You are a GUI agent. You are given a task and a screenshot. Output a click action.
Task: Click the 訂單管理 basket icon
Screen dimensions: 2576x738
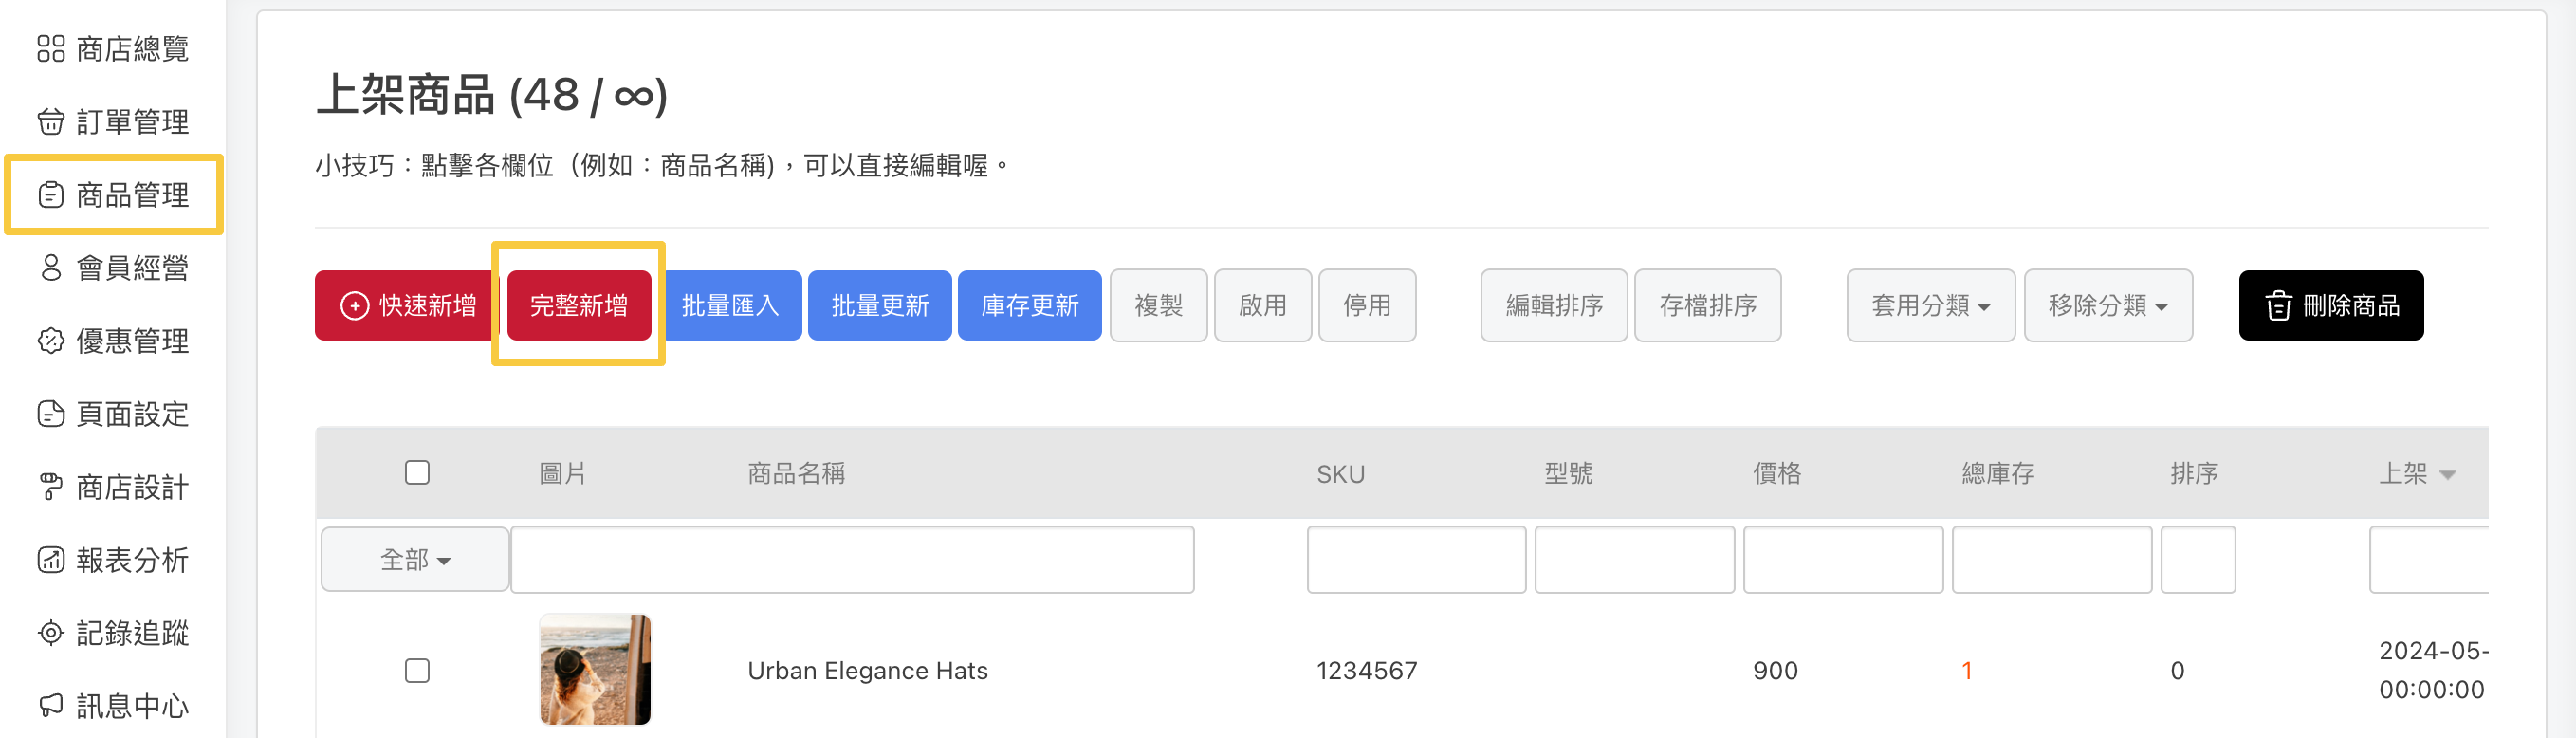51,122
